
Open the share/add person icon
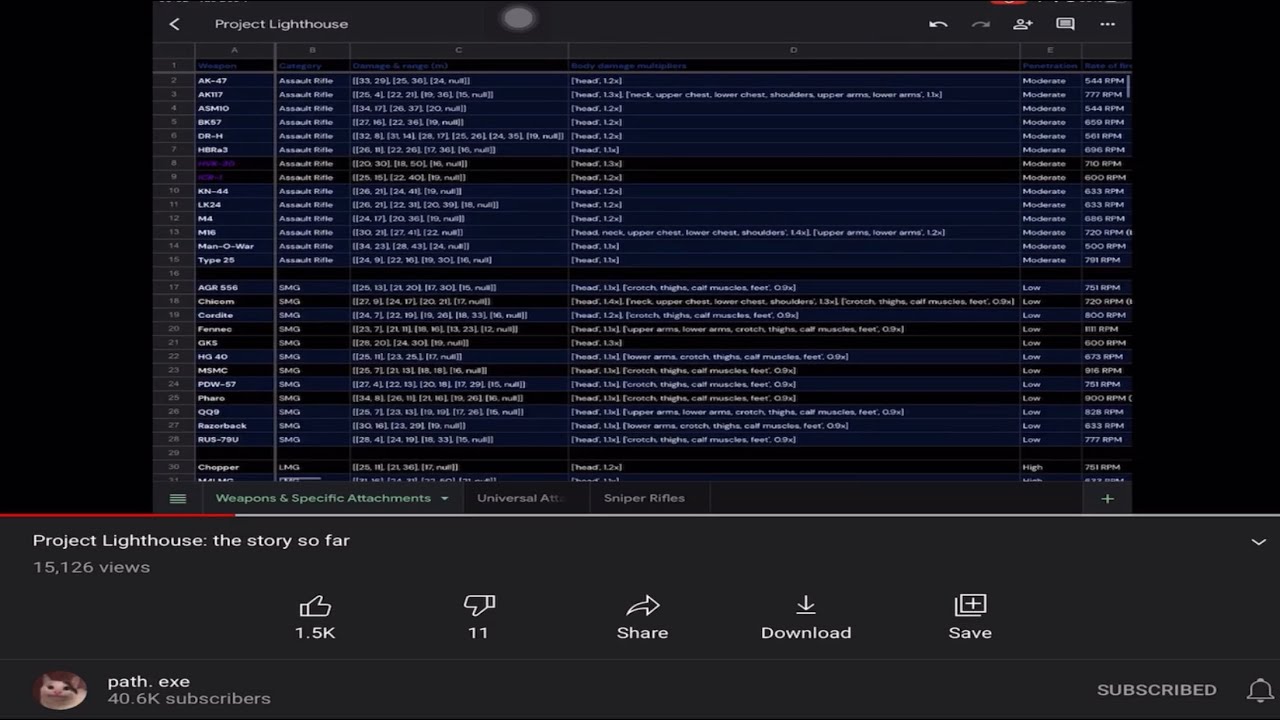click(x=1022, y=24)
